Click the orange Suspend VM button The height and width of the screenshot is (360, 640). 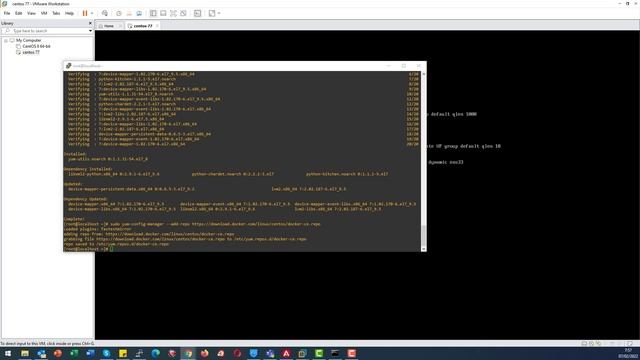(85, 13)
